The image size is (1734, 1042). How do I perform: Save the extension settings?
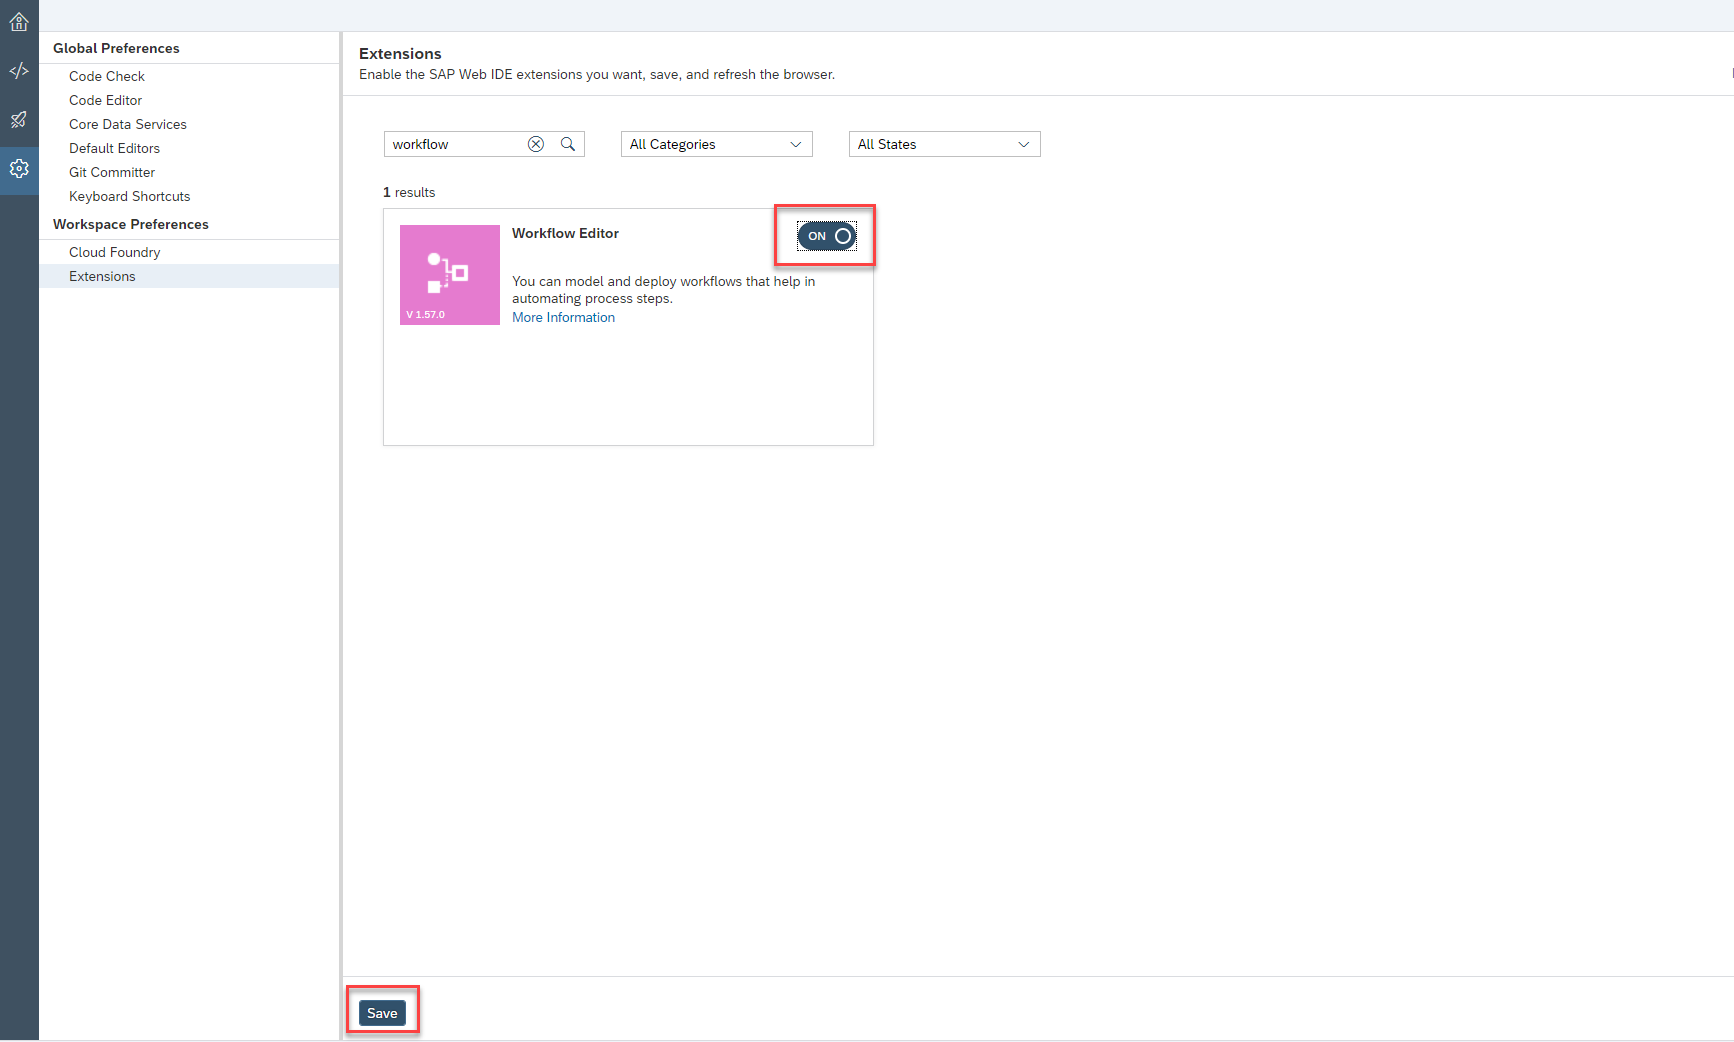tap(383, 1012)
